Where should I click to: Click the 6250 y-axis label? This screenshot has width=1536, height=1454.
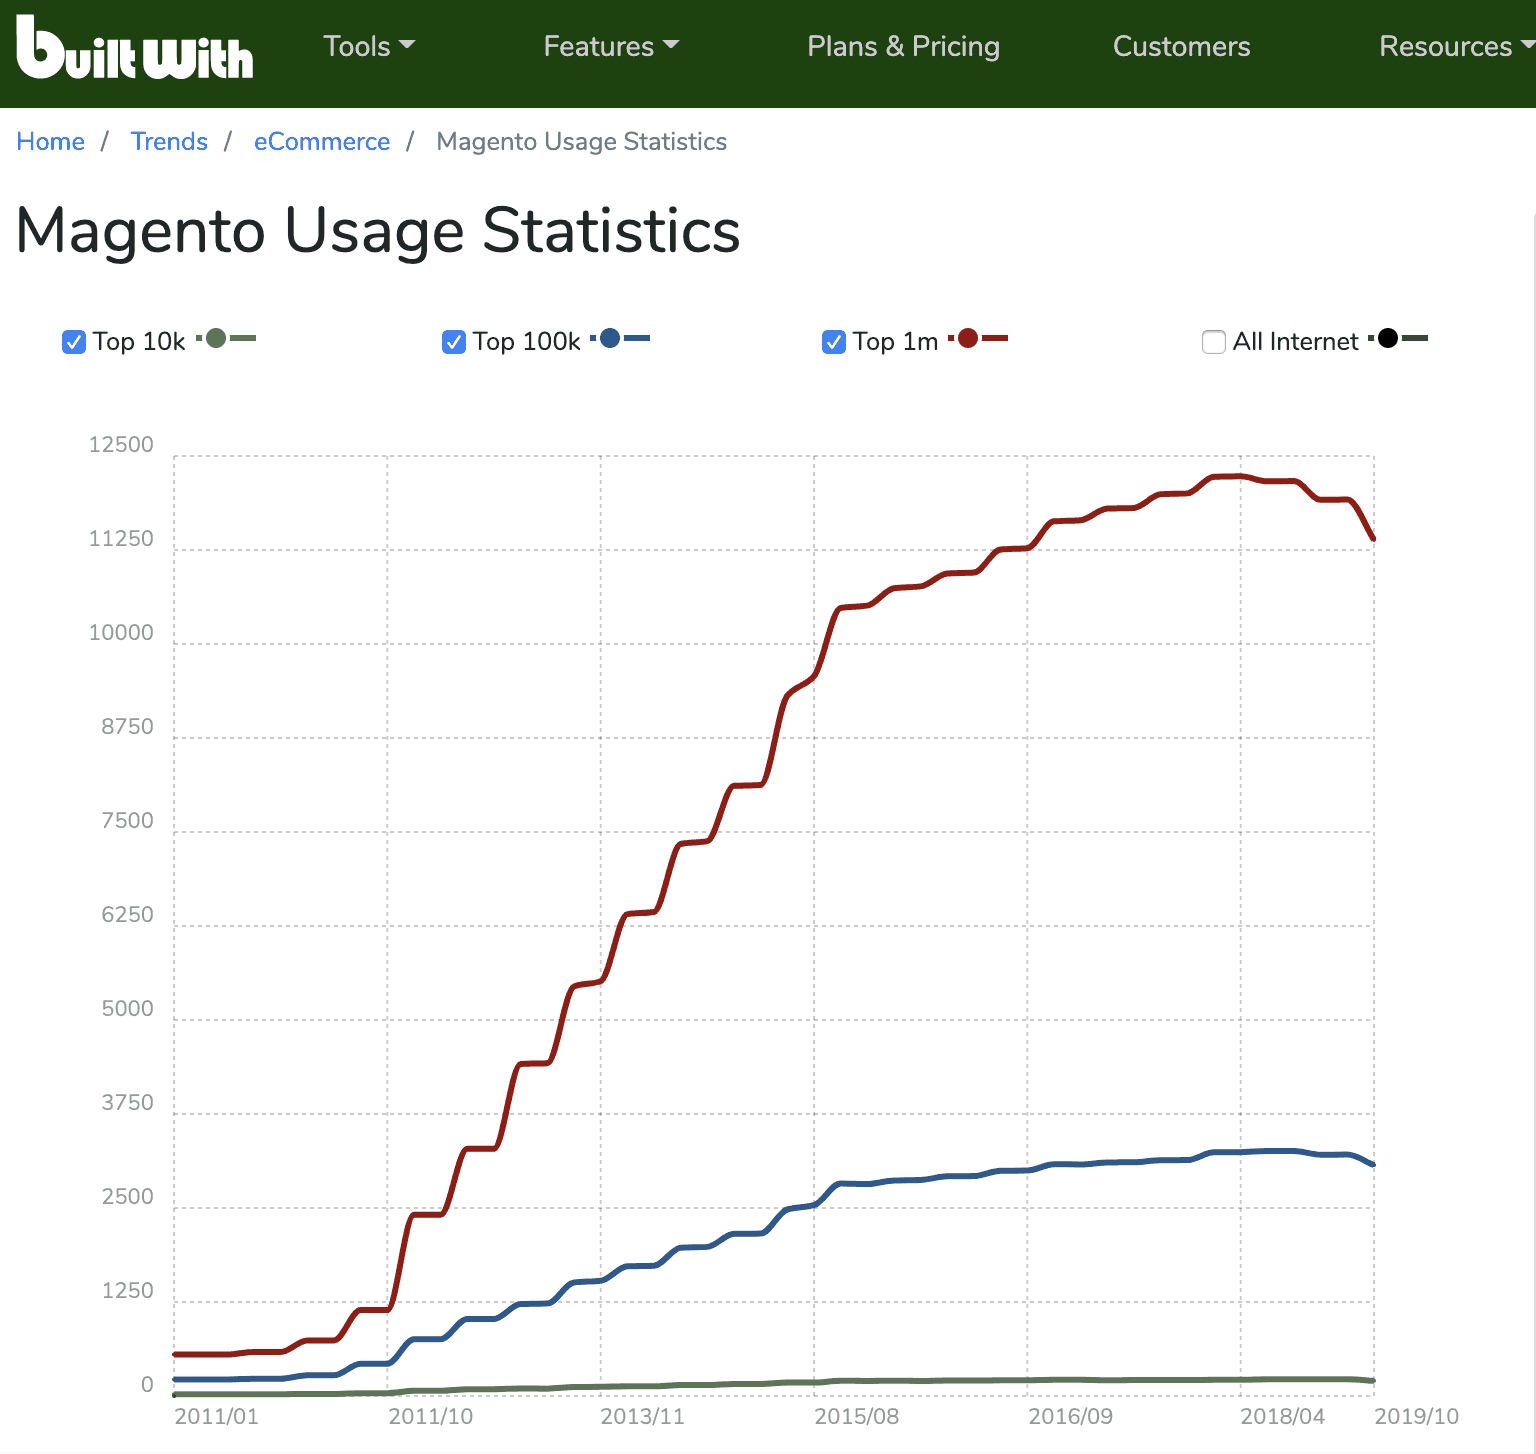[x=127, y=915]
